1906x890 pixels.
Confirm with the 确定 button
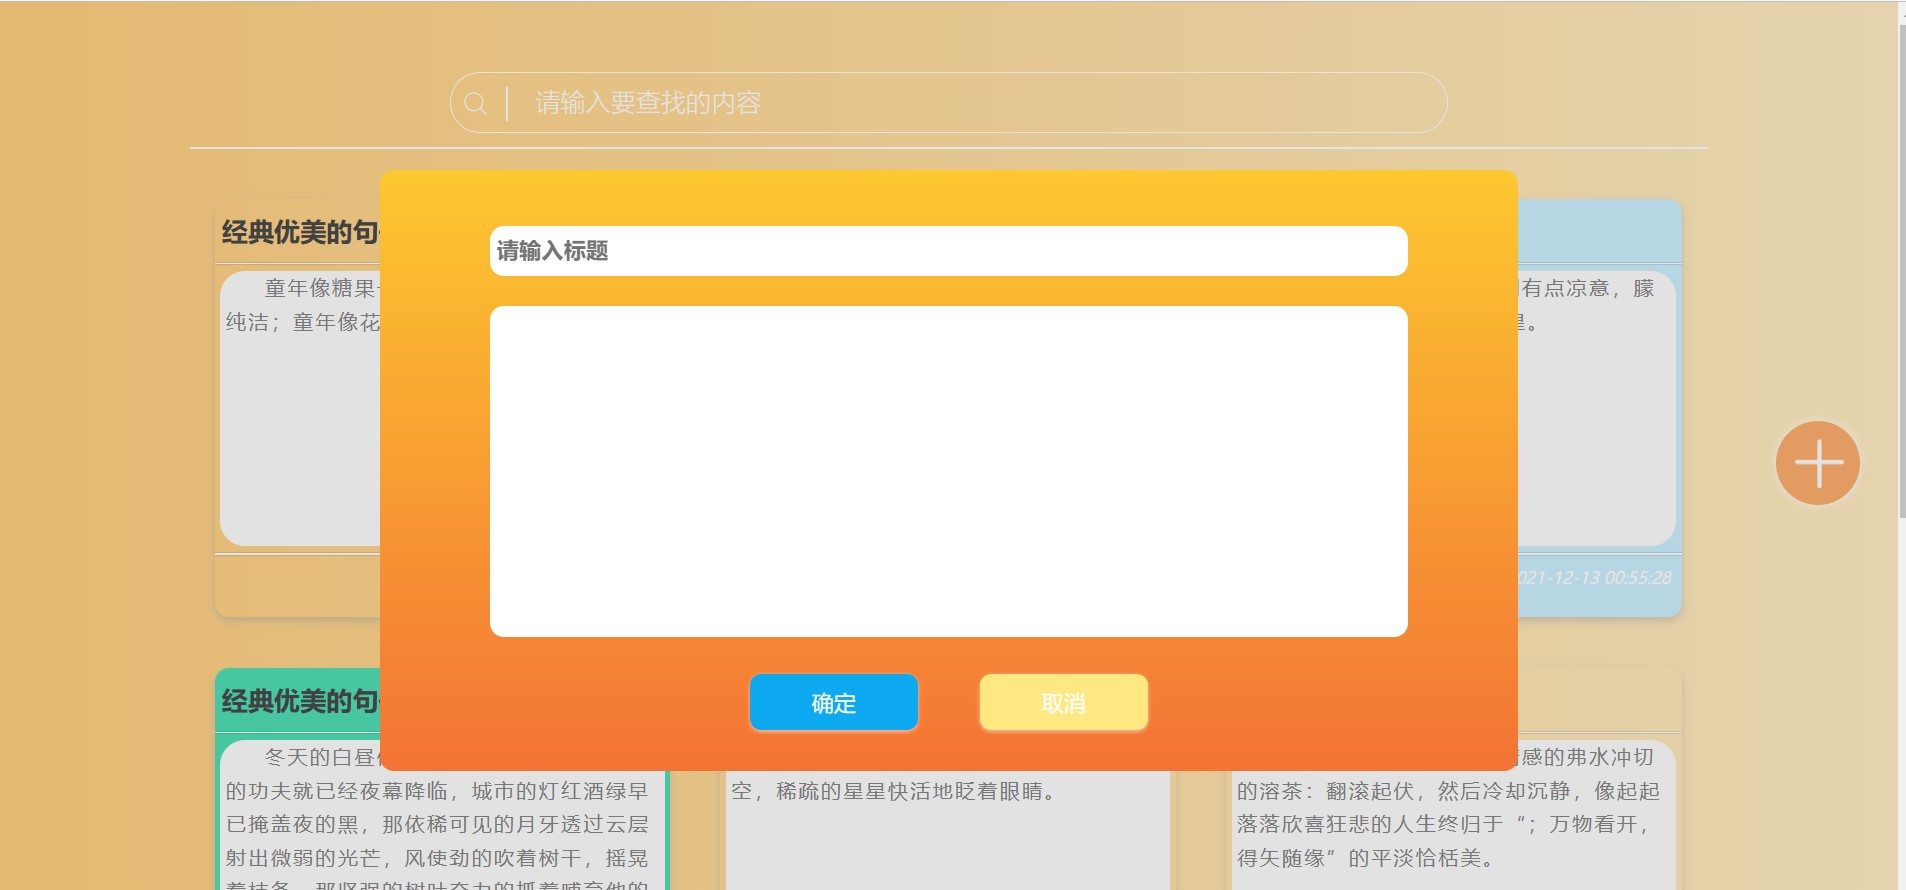click(x=833, y=703)
